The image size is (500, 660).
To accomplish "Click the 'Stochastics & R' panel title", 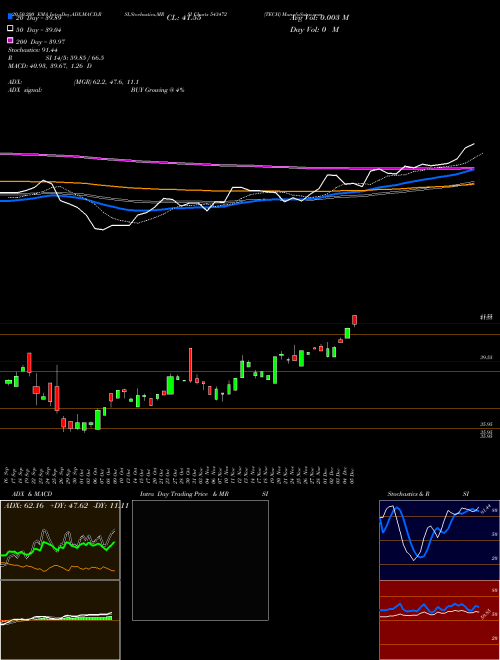I will coord(408,494).
